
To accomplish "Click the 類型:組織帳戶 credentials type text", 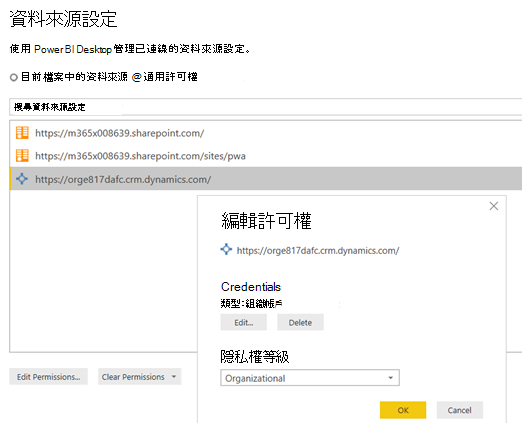I will 252,303.
